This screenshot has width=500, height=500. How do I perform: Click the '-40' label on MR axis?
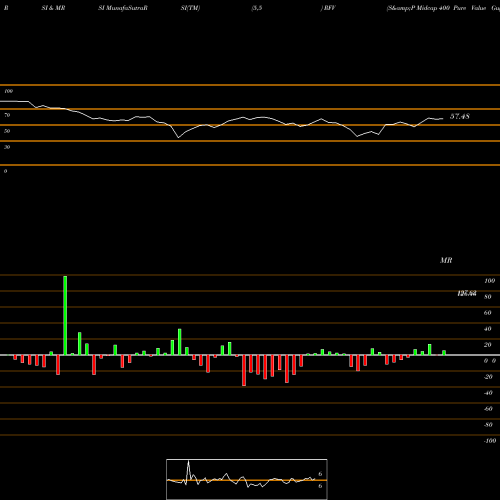pyautogui.click(x=488, y=393)
